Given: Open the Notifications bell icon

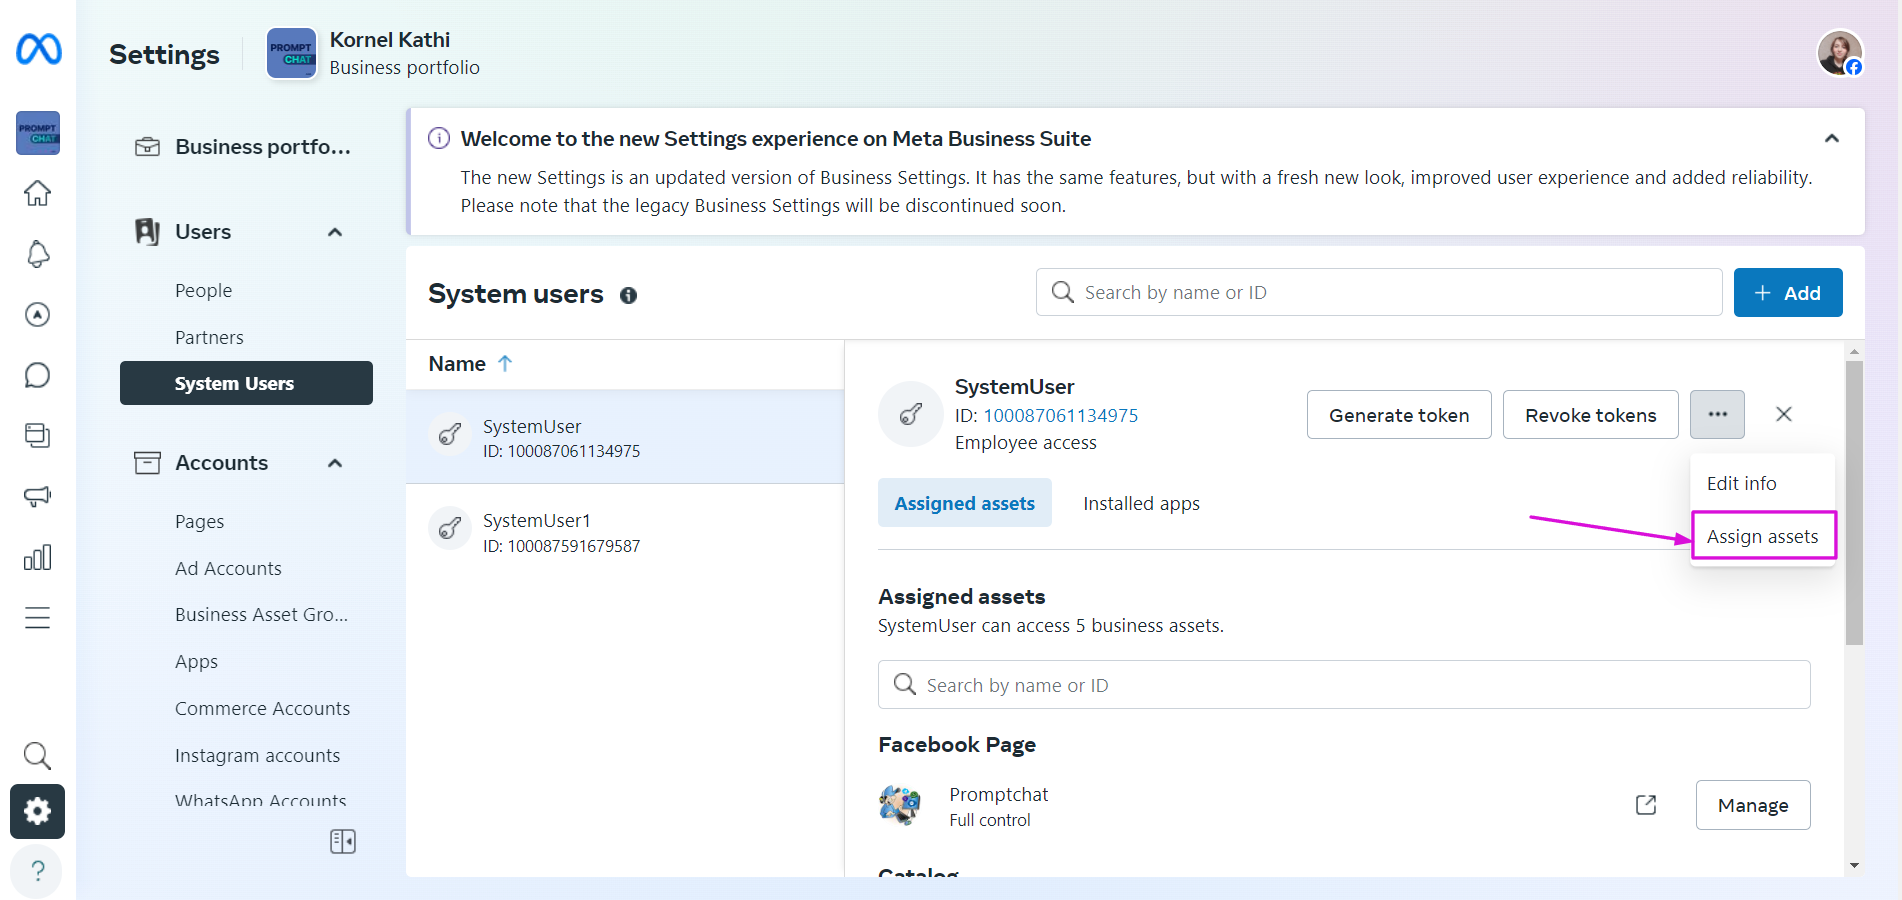Looking at the screenshot, I should 37,254.
